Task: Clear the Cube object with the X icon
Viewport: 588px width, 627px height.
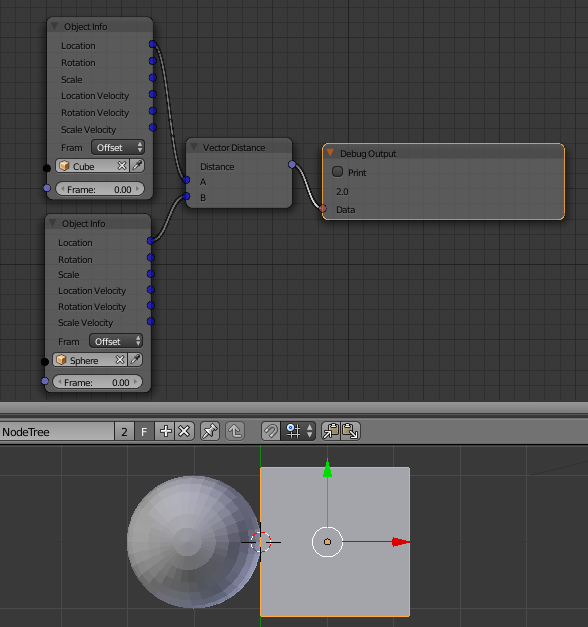Action: coord(122,166)
